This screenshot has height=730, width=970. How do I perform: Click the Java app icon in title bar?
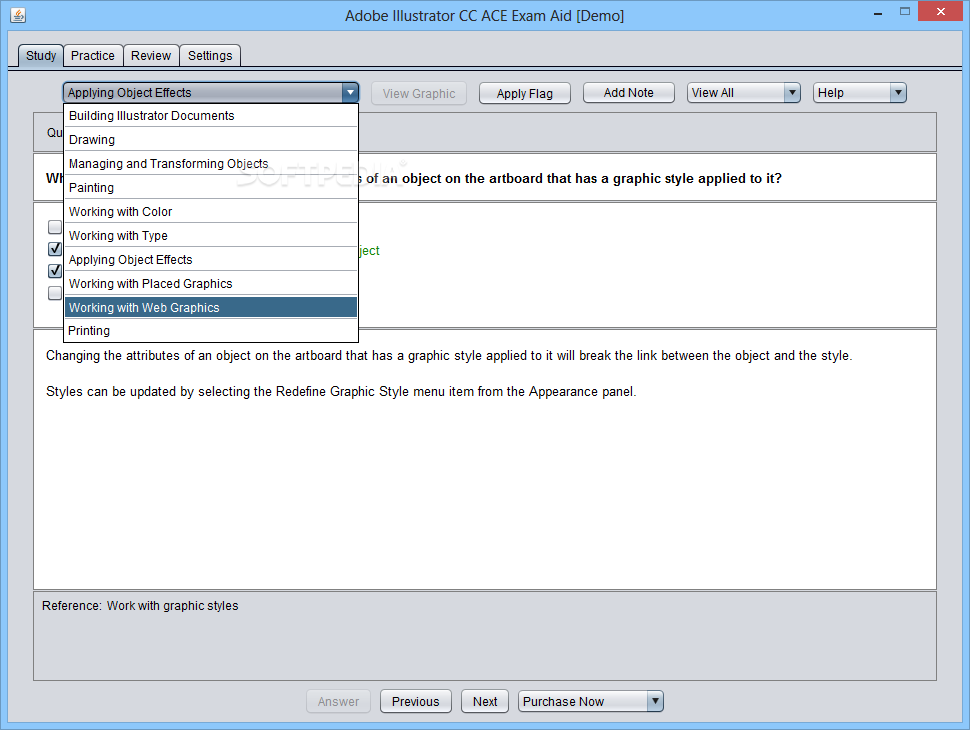[x=18, y=15]
